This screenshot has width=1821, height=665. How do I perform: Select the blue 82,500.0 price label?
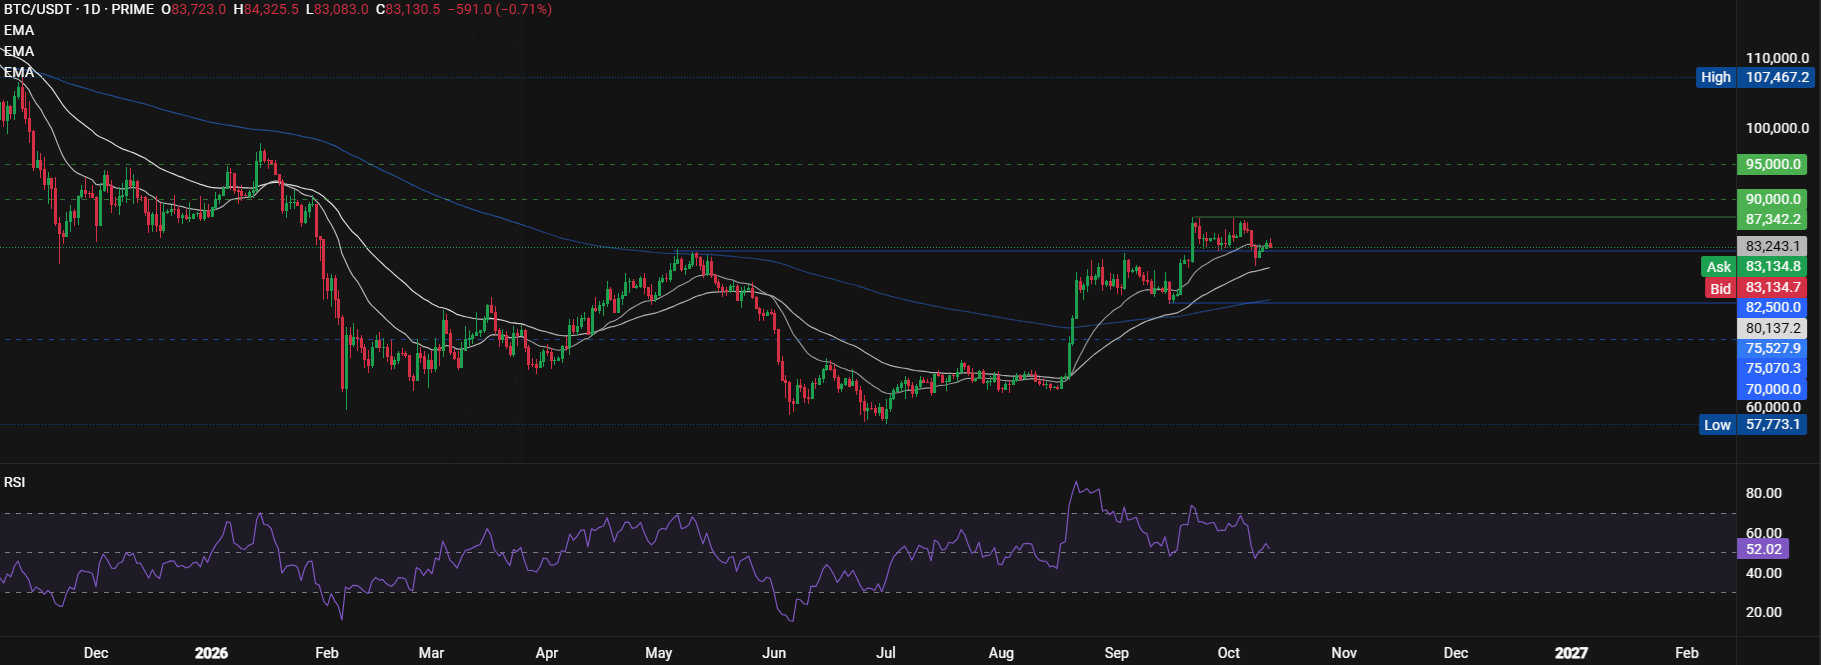point(1773,308)
